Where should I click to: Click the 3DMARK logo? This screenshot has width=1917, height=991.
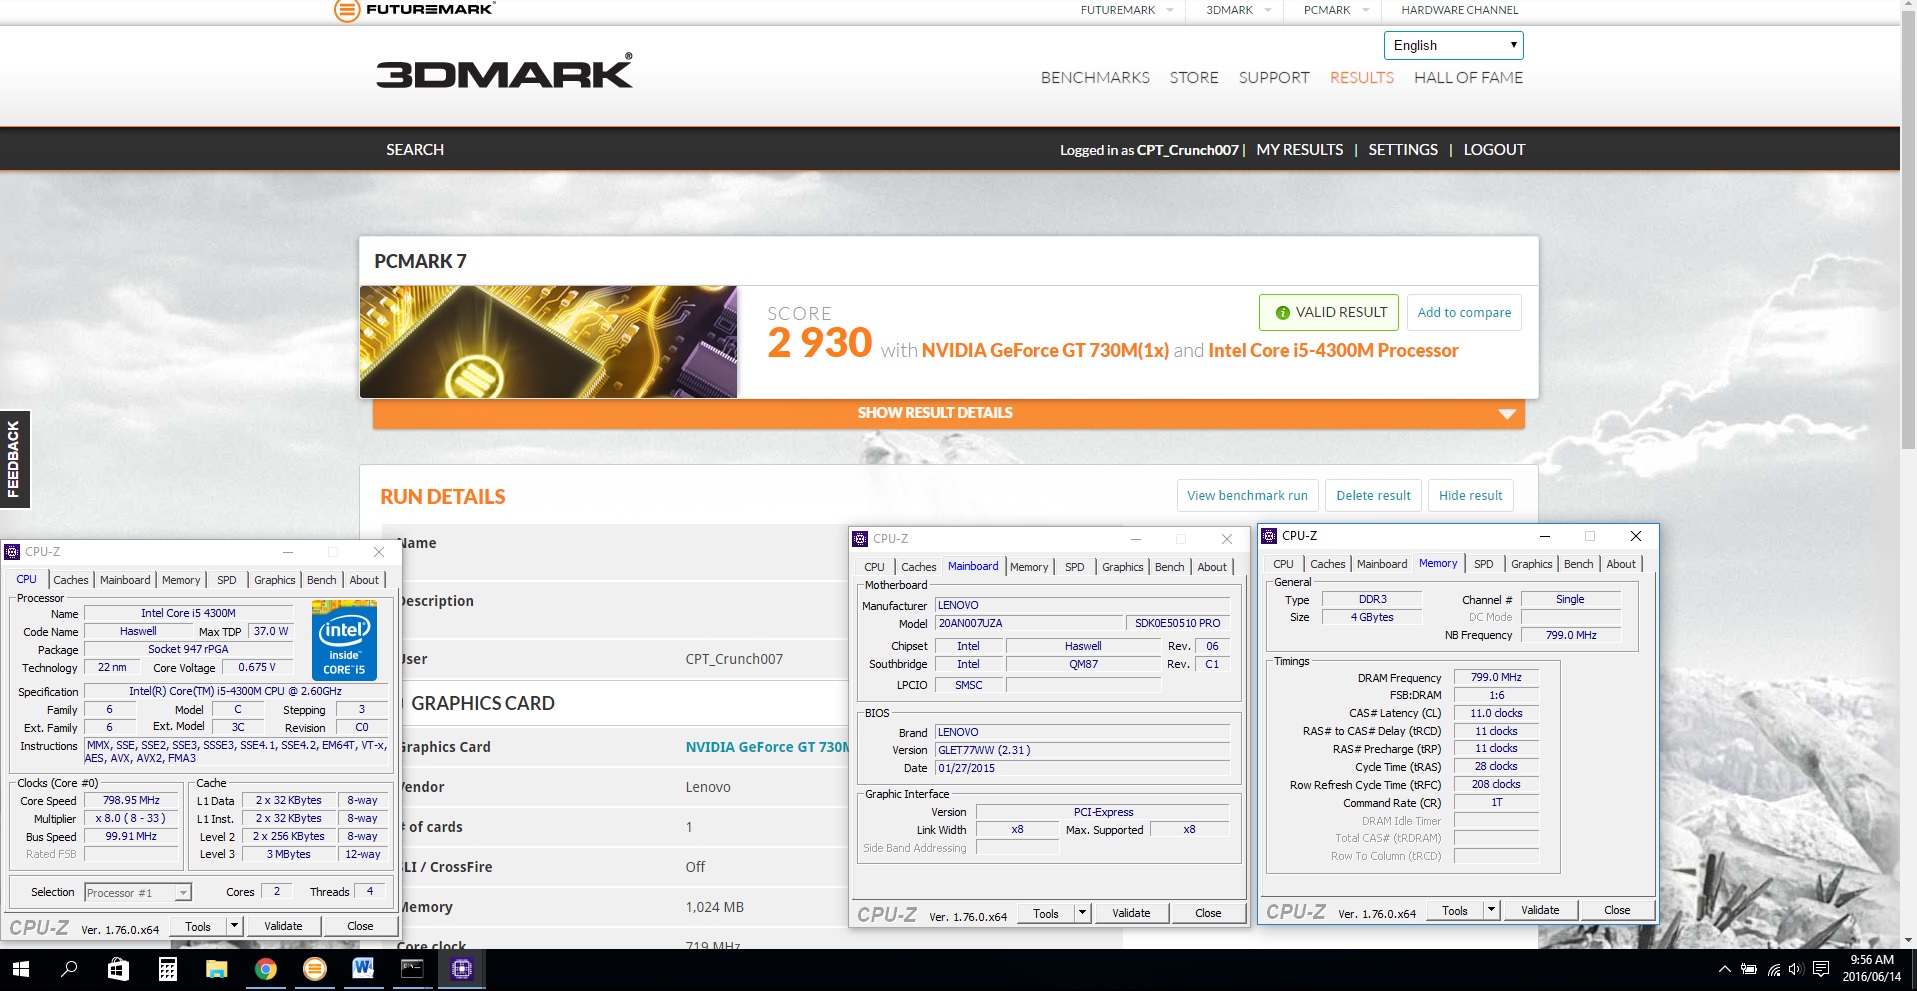504,72
